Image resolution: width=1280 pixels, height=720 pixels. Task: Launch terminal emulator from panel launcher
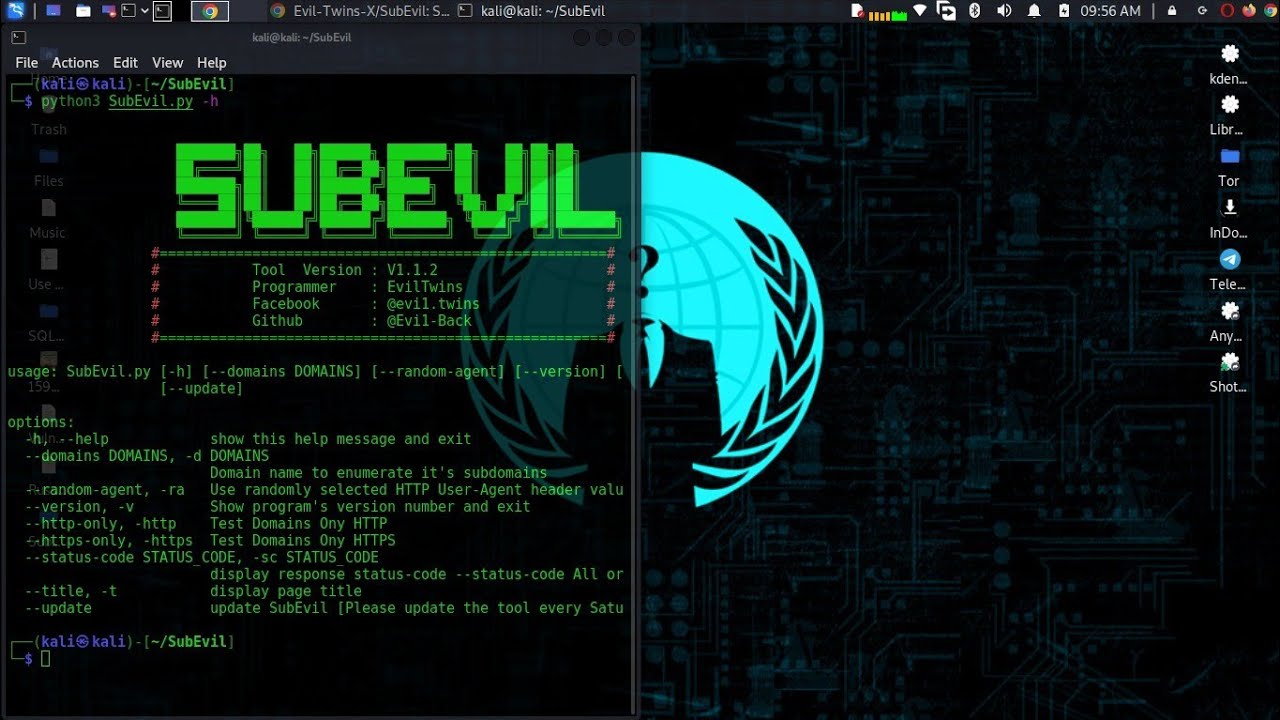click(129, 11)
